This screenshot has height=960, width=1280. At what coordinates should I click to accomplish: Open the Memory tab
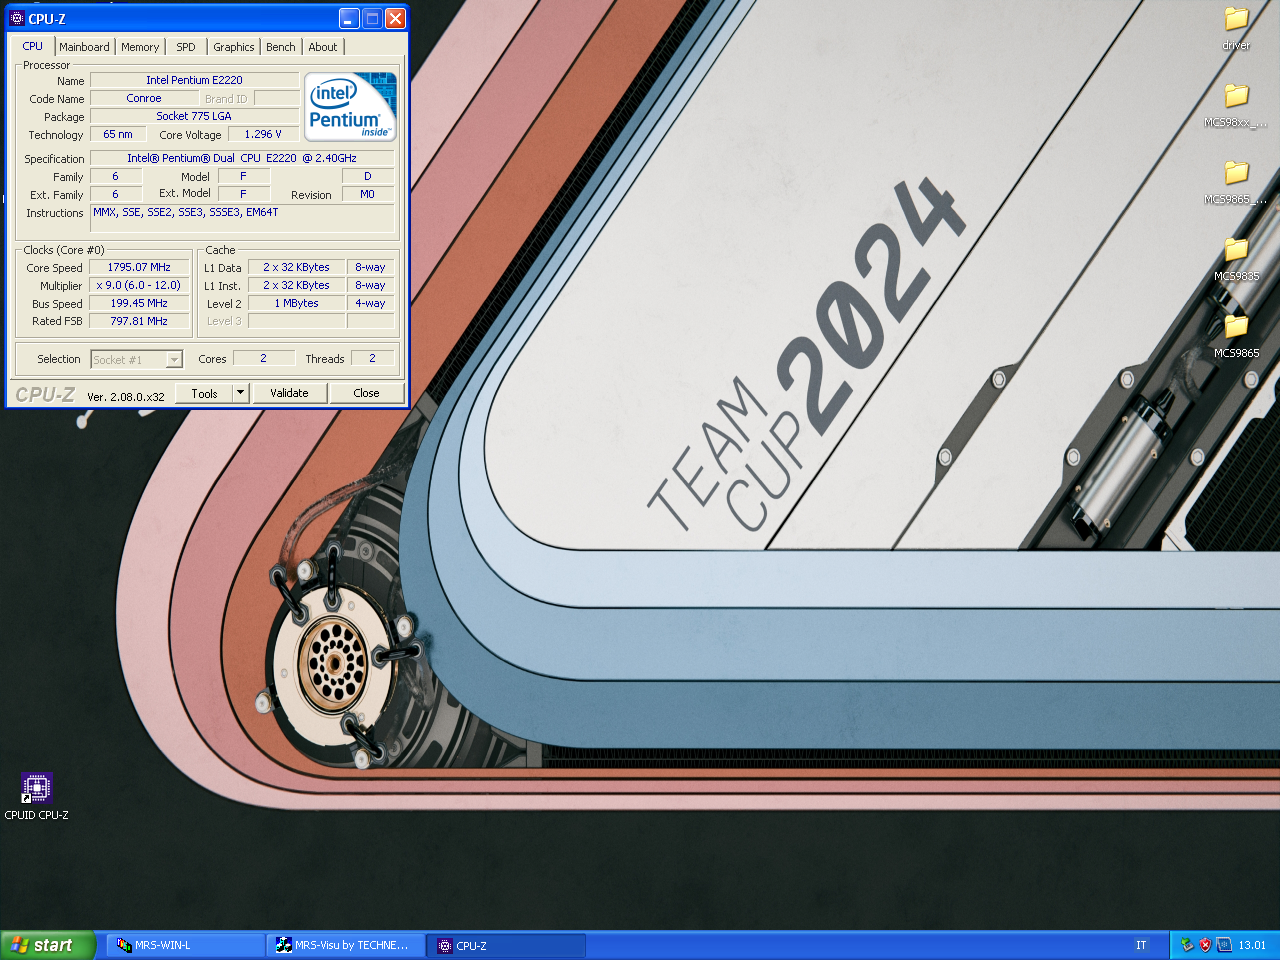tap(140, 47)
